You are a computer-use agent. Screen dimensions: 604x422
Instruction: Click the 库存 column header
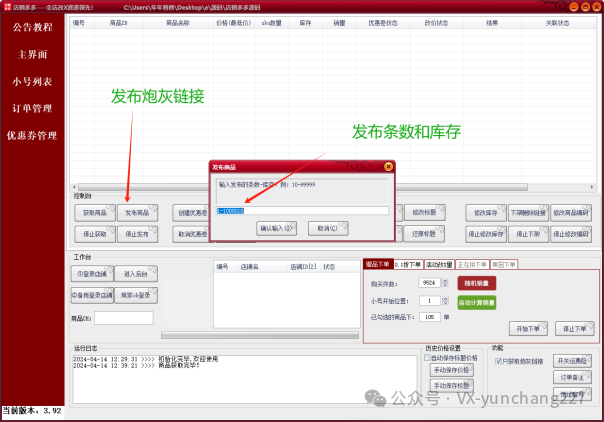305,23
